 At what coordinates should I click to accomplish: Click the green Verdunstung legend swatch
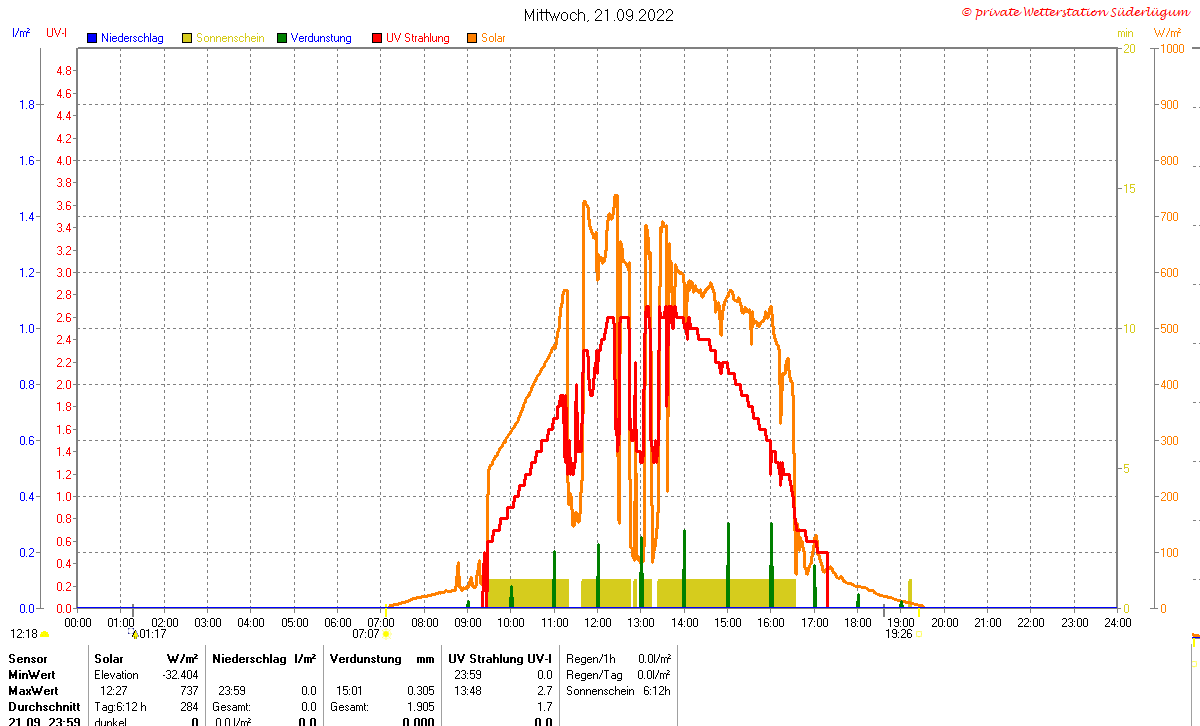[x=282, y=38]
